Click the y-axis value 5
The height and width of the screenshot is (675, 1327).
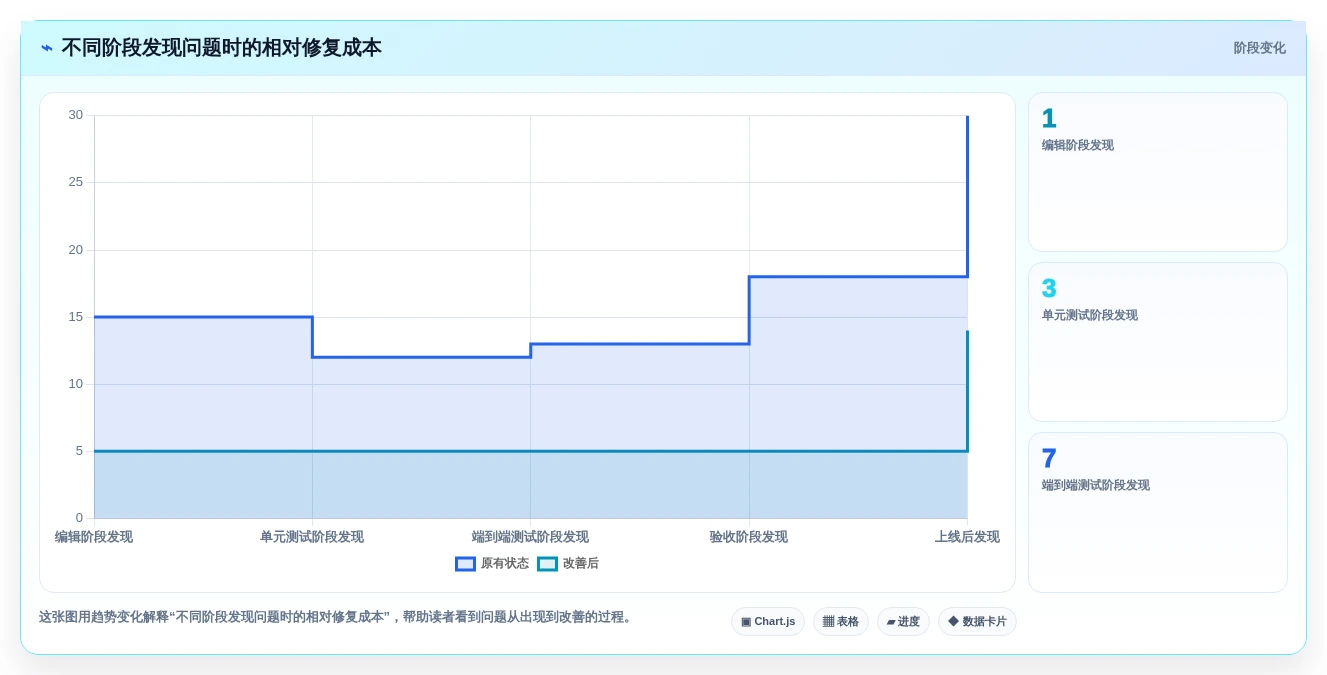click(79, 451)
